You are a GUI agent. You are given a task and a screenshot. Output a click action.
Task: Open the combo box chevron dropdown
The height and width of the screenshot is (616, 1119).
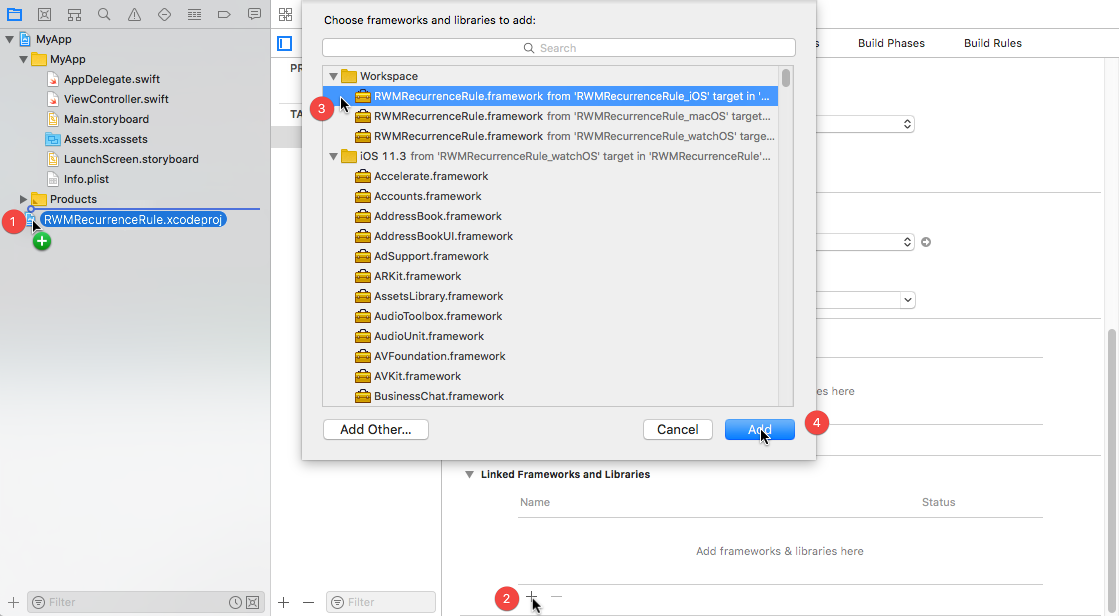[x=907, y=300]
